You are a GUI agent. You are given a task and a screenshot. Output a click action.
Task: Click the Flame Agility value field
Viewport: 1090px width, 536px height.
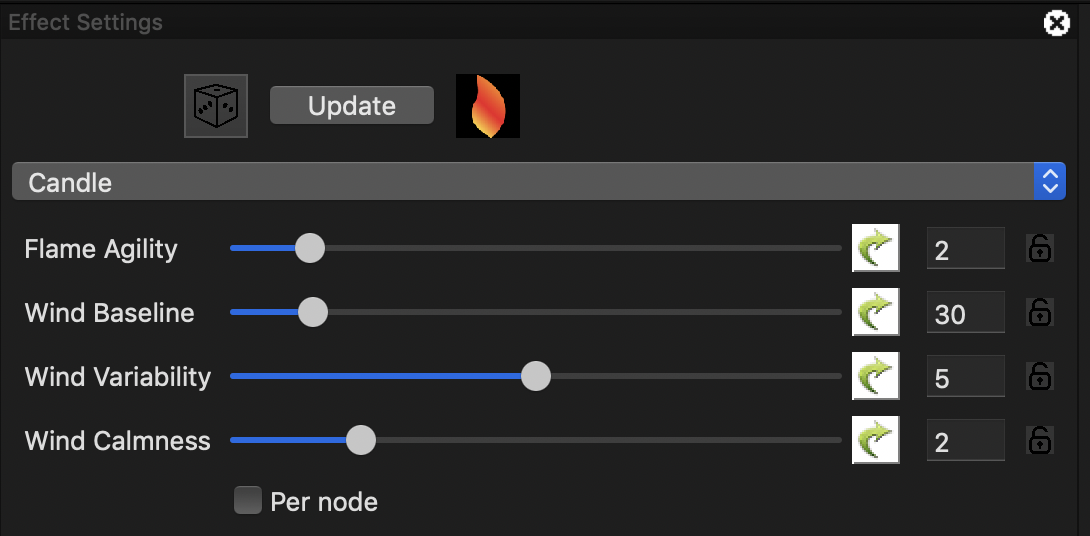[x=965, y=249]
